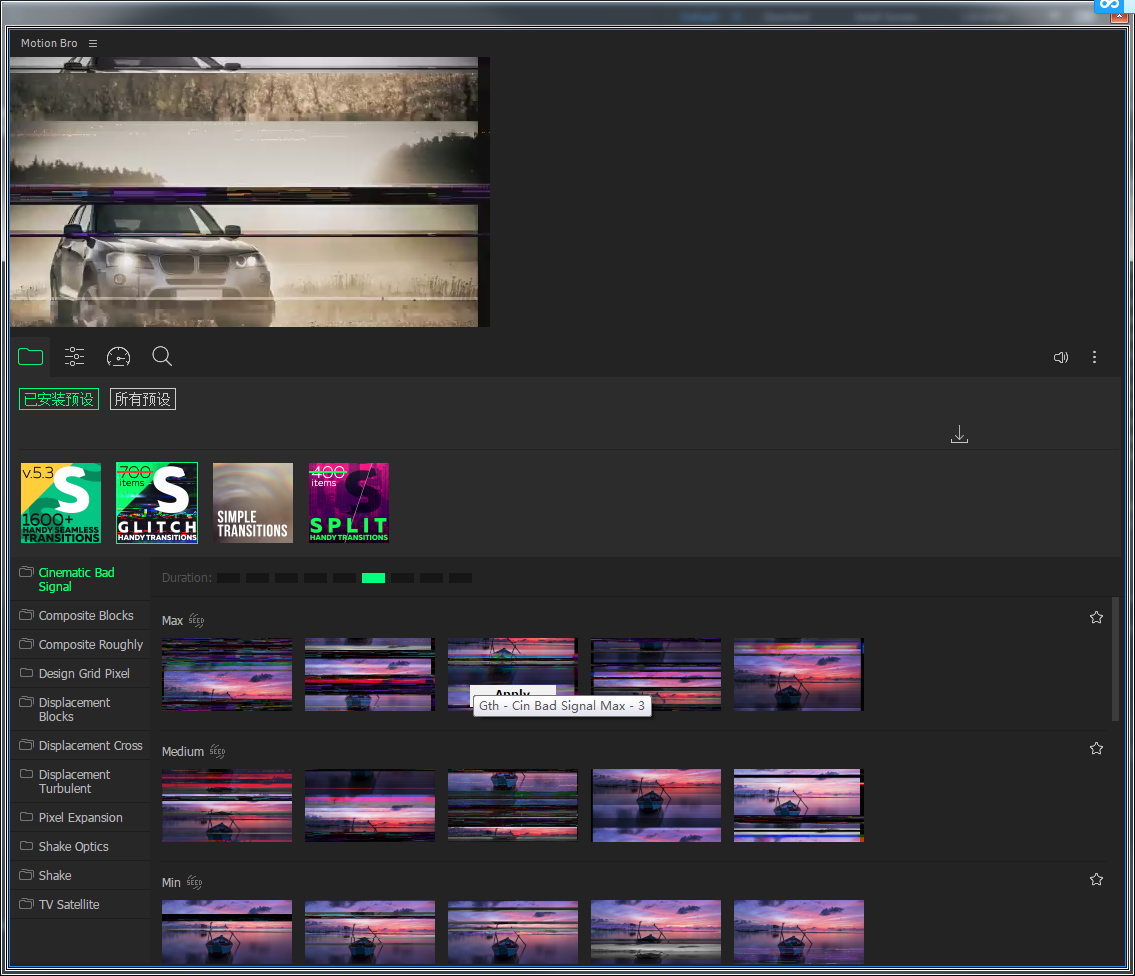Open the Design Grid Pixel category
Viewport: 1135px width, 976px height.
tap(81, 673)
